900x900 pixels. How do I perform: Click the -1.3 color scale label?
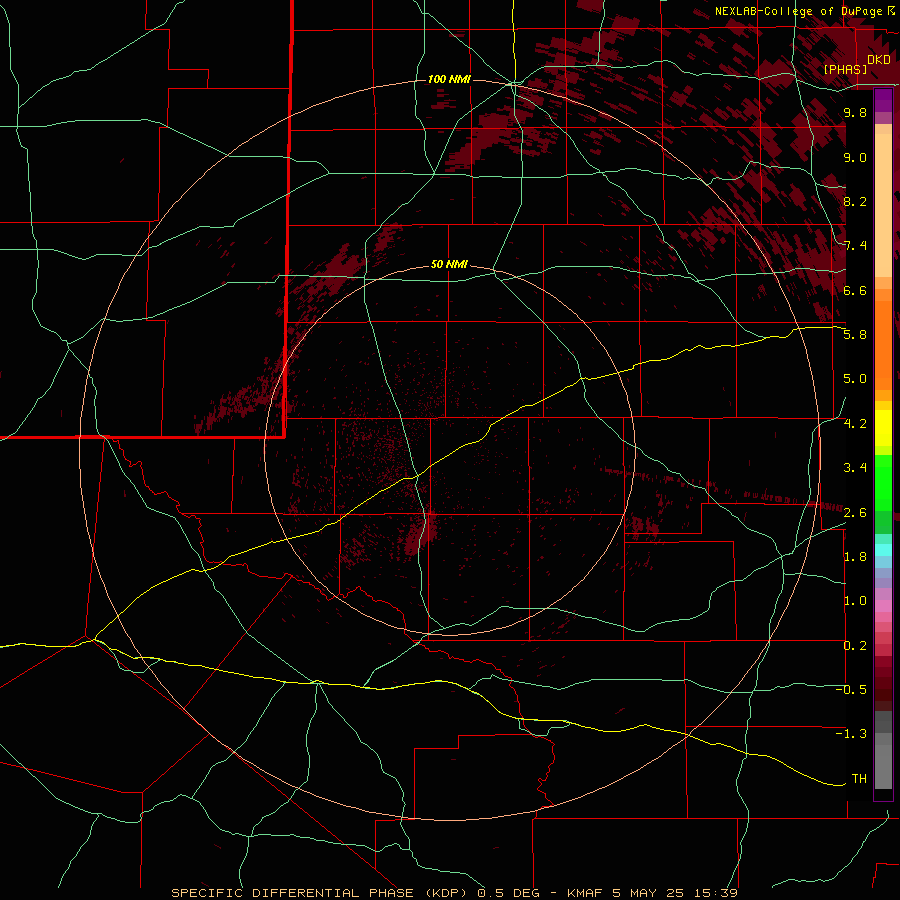(851, 734)
